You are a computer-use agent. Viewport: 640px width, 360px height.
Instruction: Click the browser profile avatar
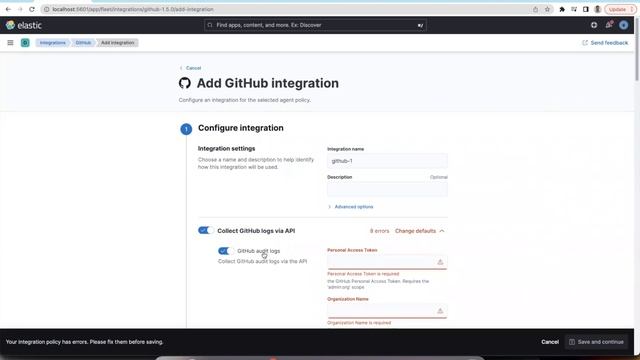(x=598, y=9)
